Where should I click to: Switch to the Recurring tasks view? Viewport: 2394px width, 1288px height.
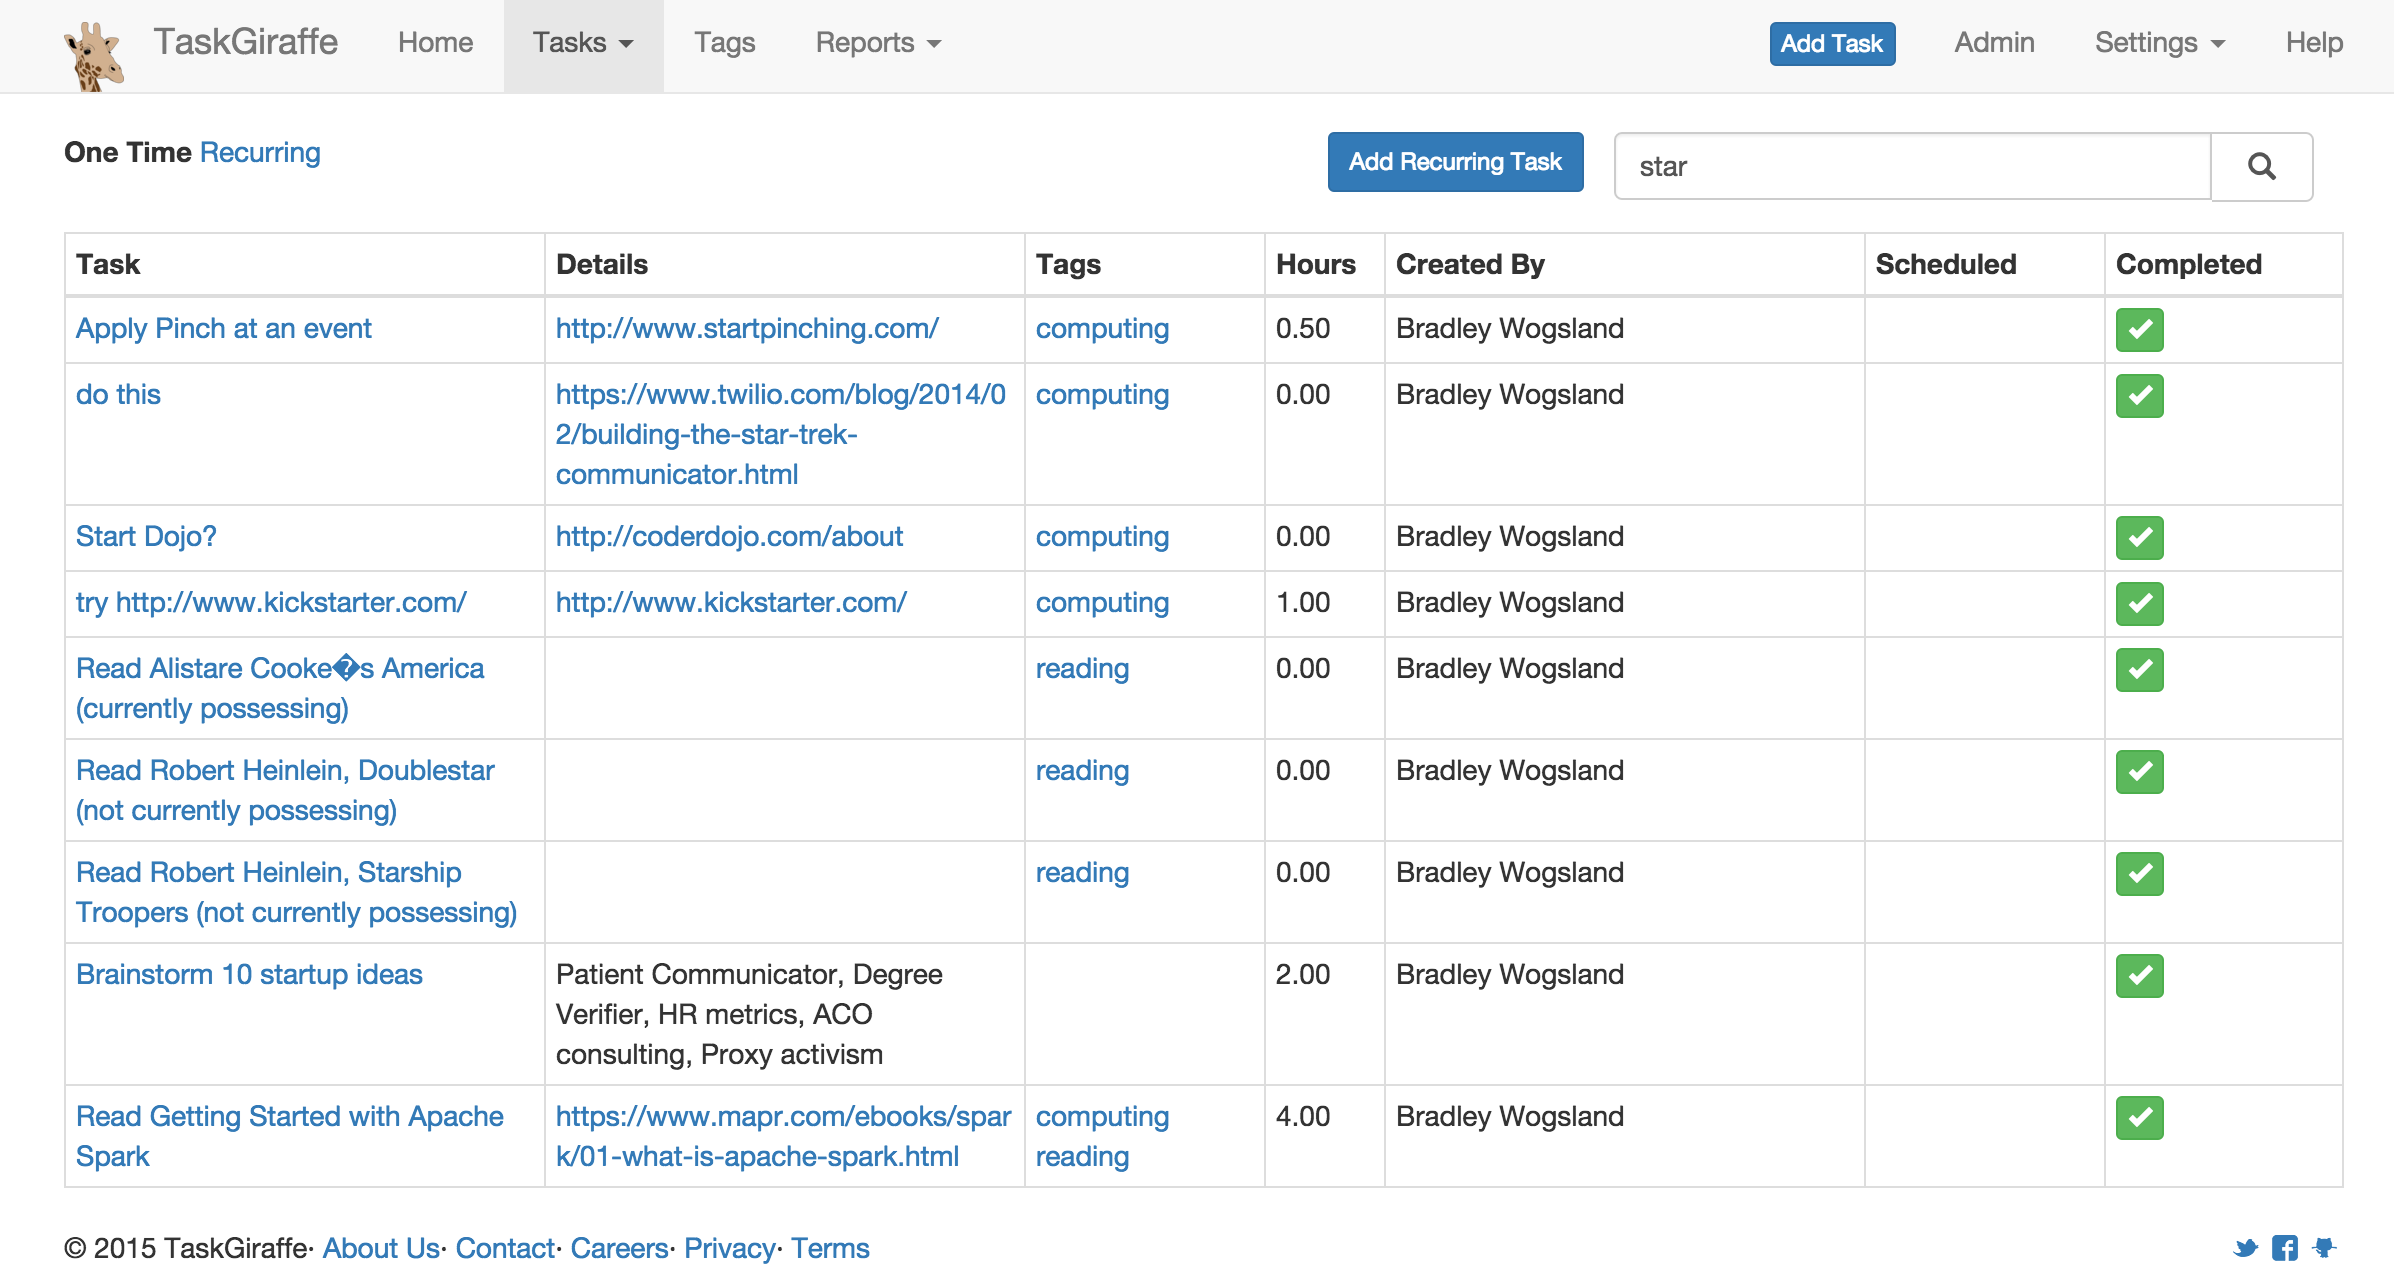click(260, 152)
